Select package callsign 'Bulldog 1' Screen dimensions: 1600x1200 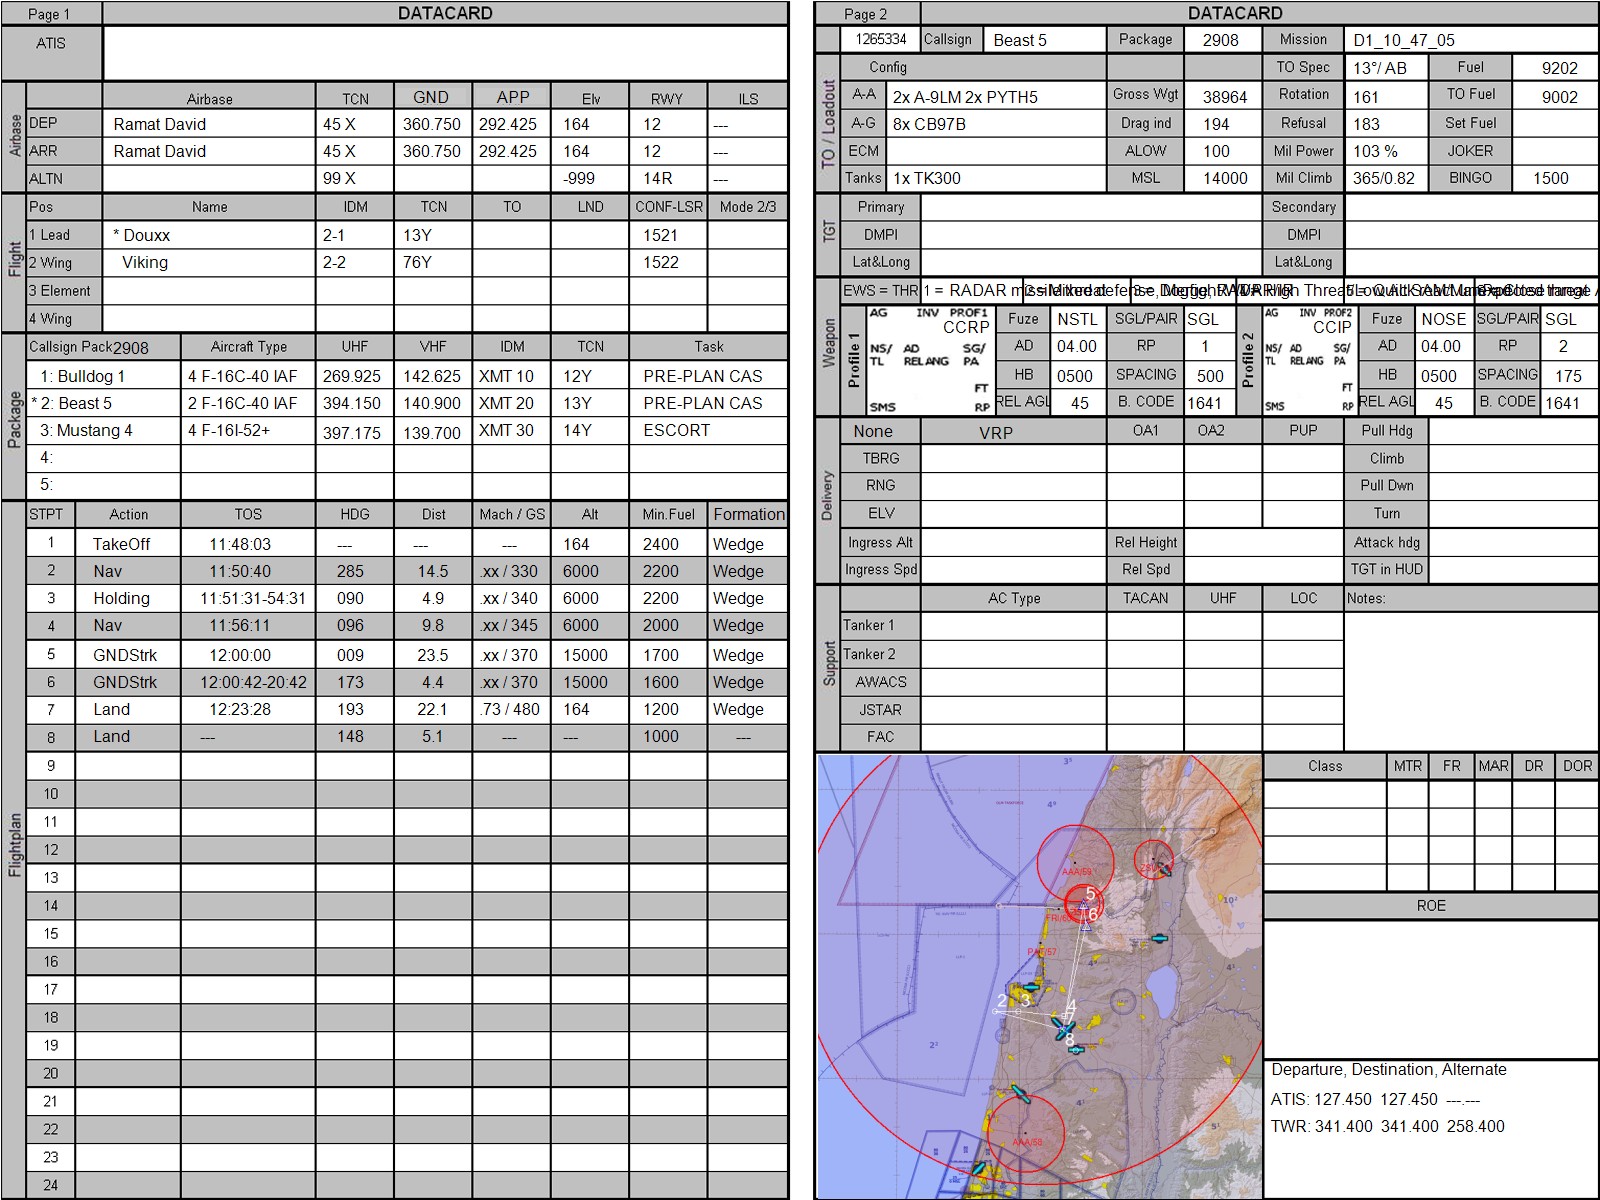coord(91,376)
